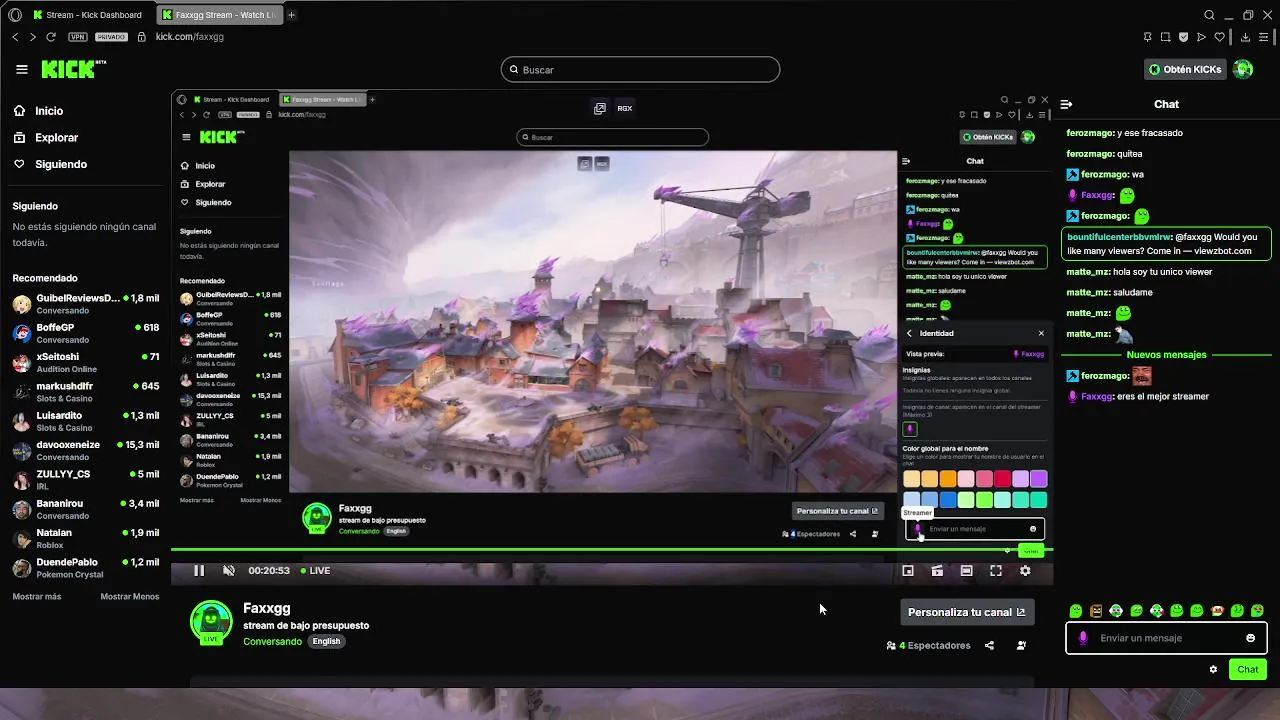Open a new tab with plus icon

[291, 15]
